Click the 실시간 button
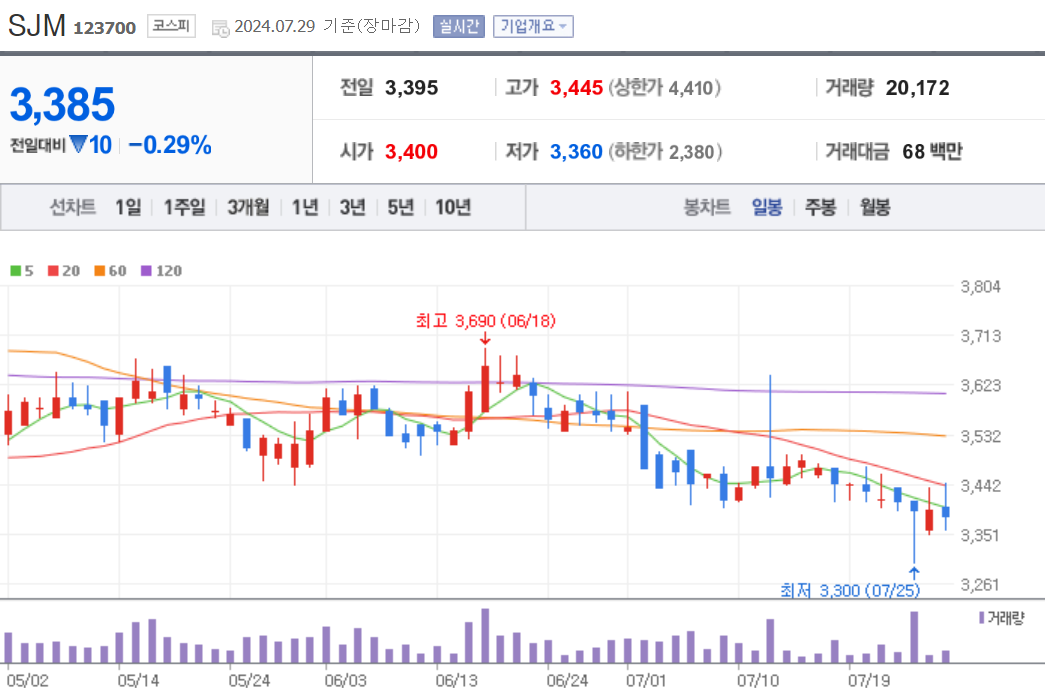The height and width of the screenshot is (688, 1045). pos(459,26)
